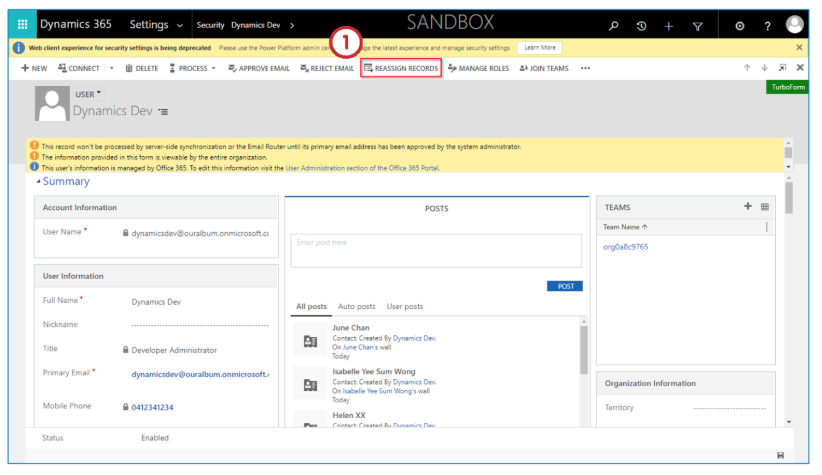This screenshot has height=475, width=822.
Task: Switch to the Auto posts tab
Action: click(x=356, y=306)
